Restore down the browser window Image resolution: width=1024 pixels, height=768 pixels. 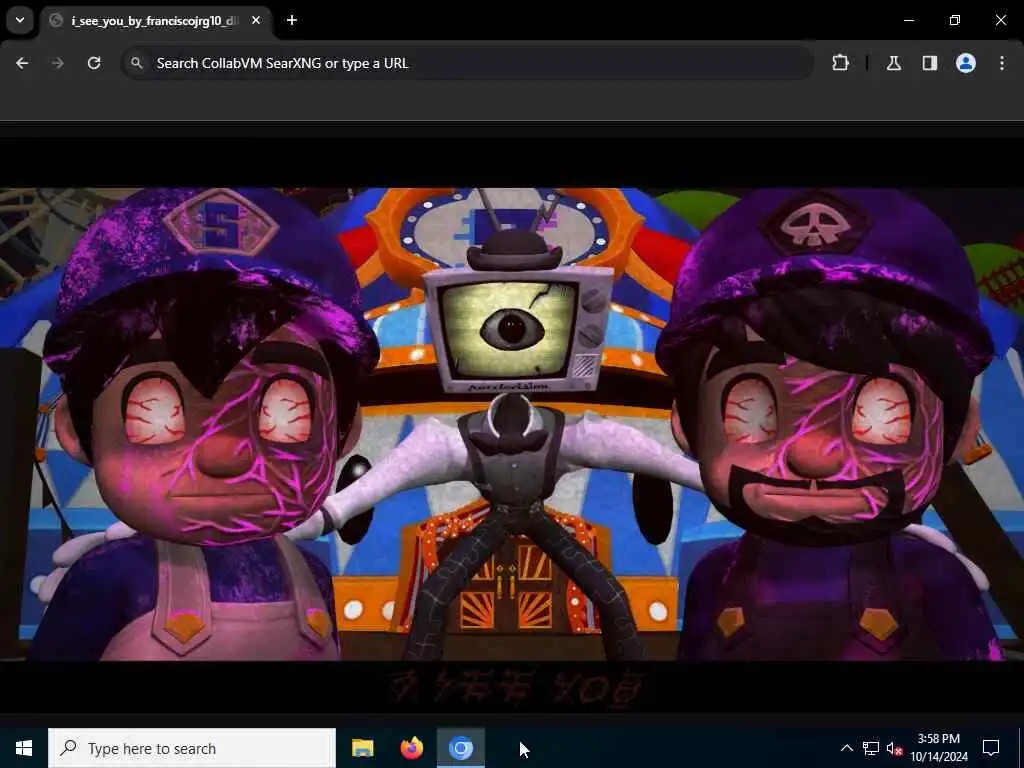955,20
